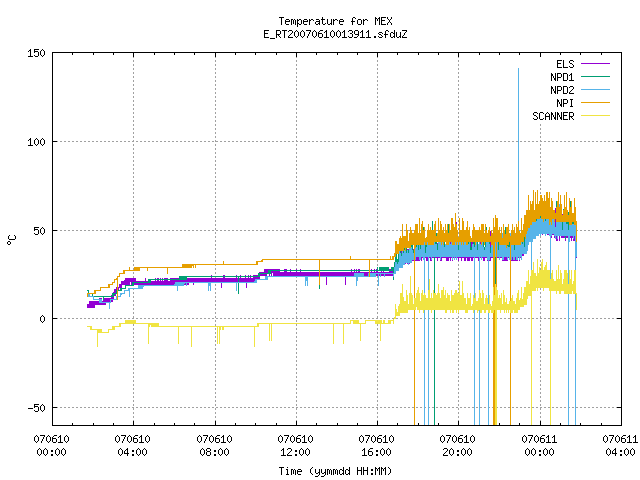
Task: Click the 150 y-axis tick label
Action: click(x=36, y=53)
